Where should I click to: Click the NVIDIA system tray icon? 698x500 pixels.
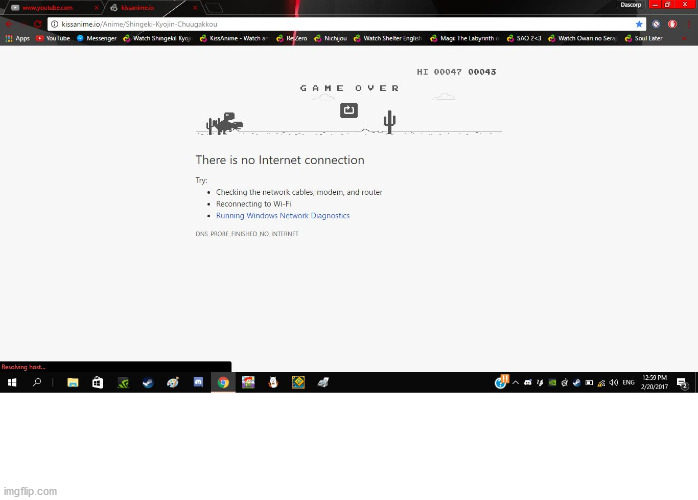click(552, 382)
